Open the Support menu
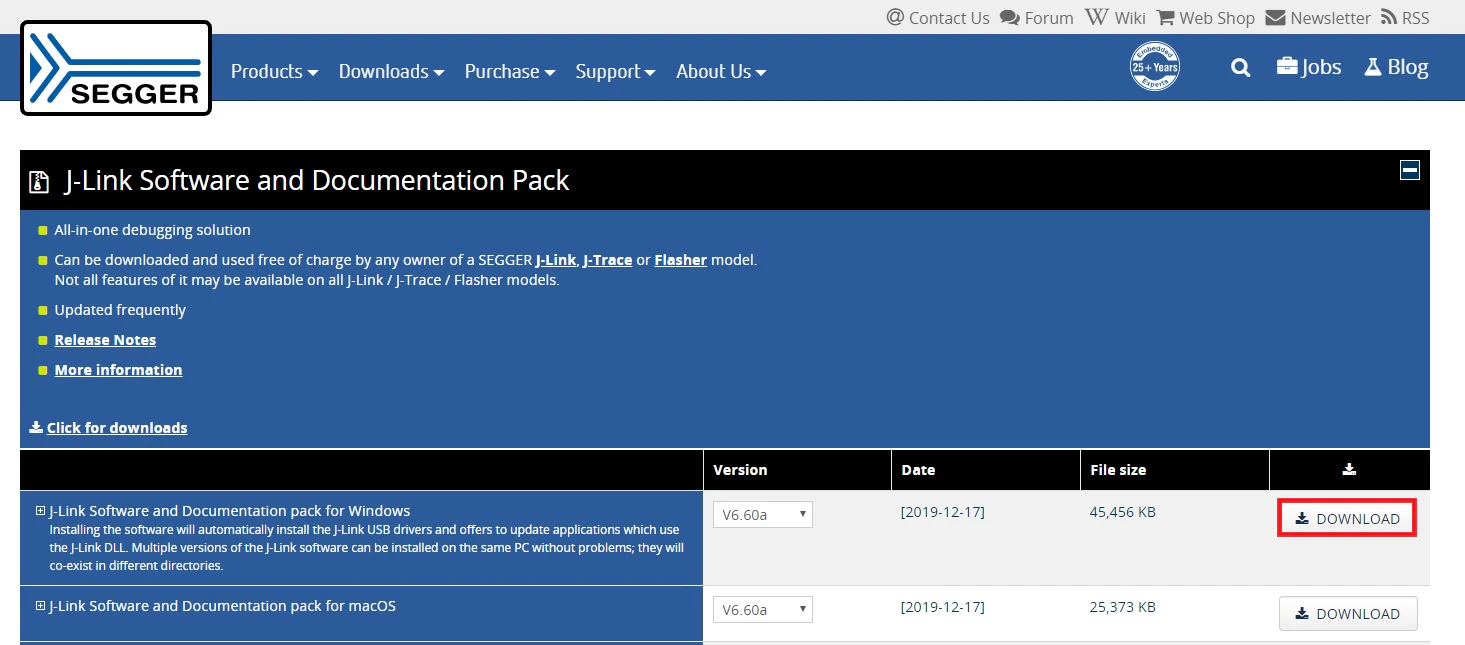Screen dimensions: 1465x645 coord(616,71)
